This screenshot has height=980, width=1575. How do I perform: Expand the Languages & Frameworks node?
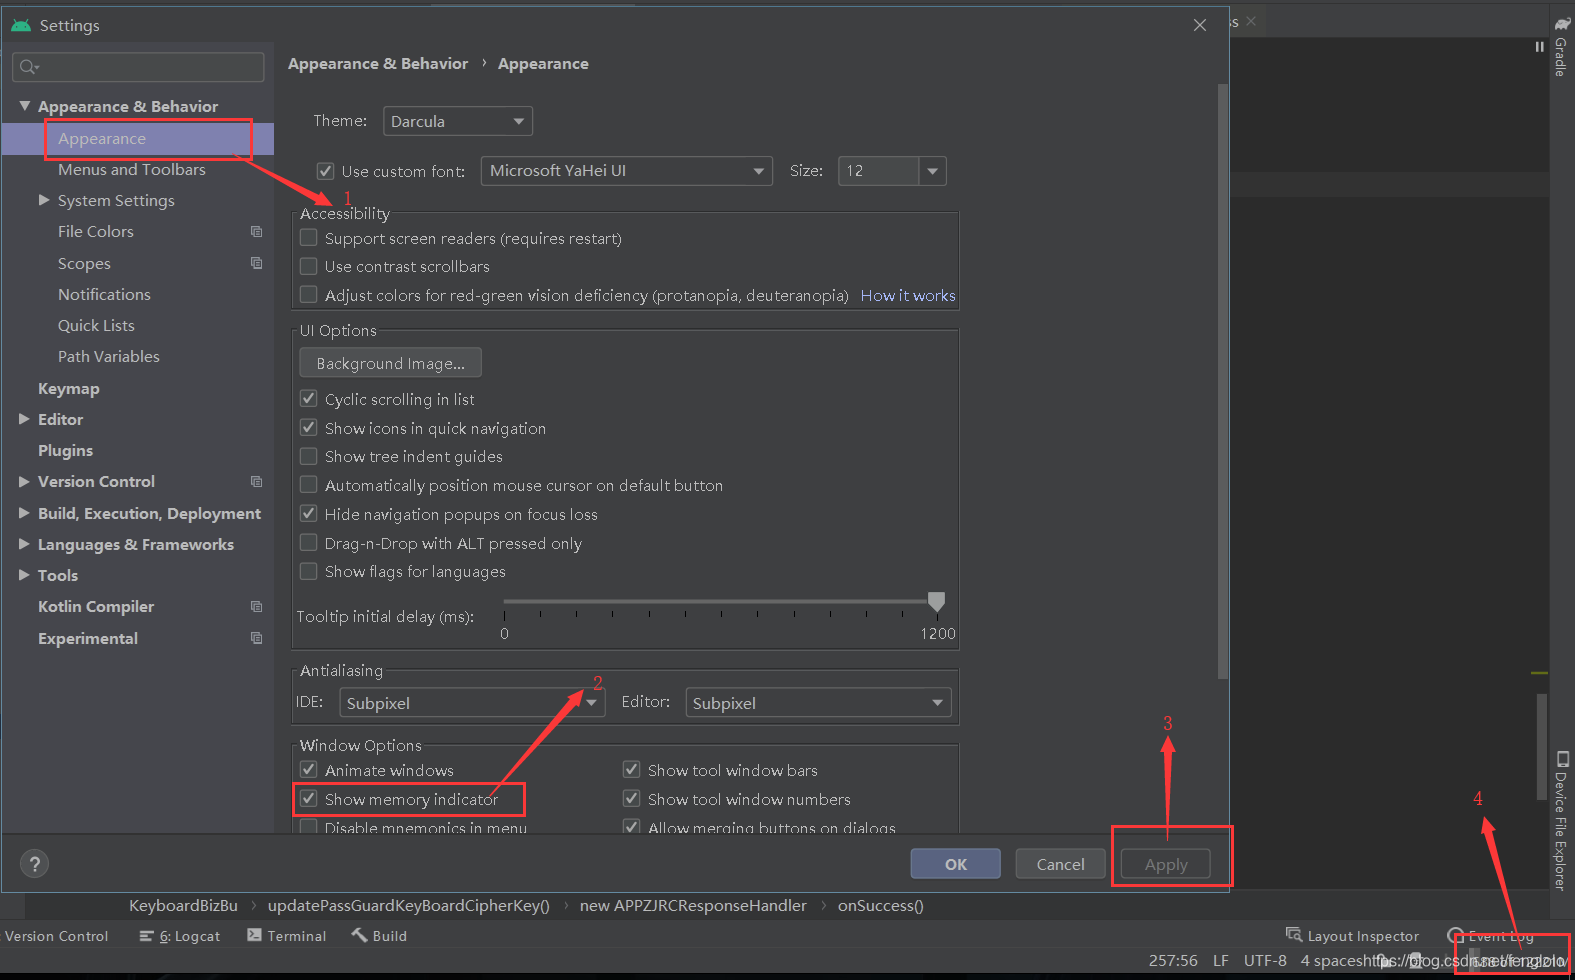(x=25, y=544)
